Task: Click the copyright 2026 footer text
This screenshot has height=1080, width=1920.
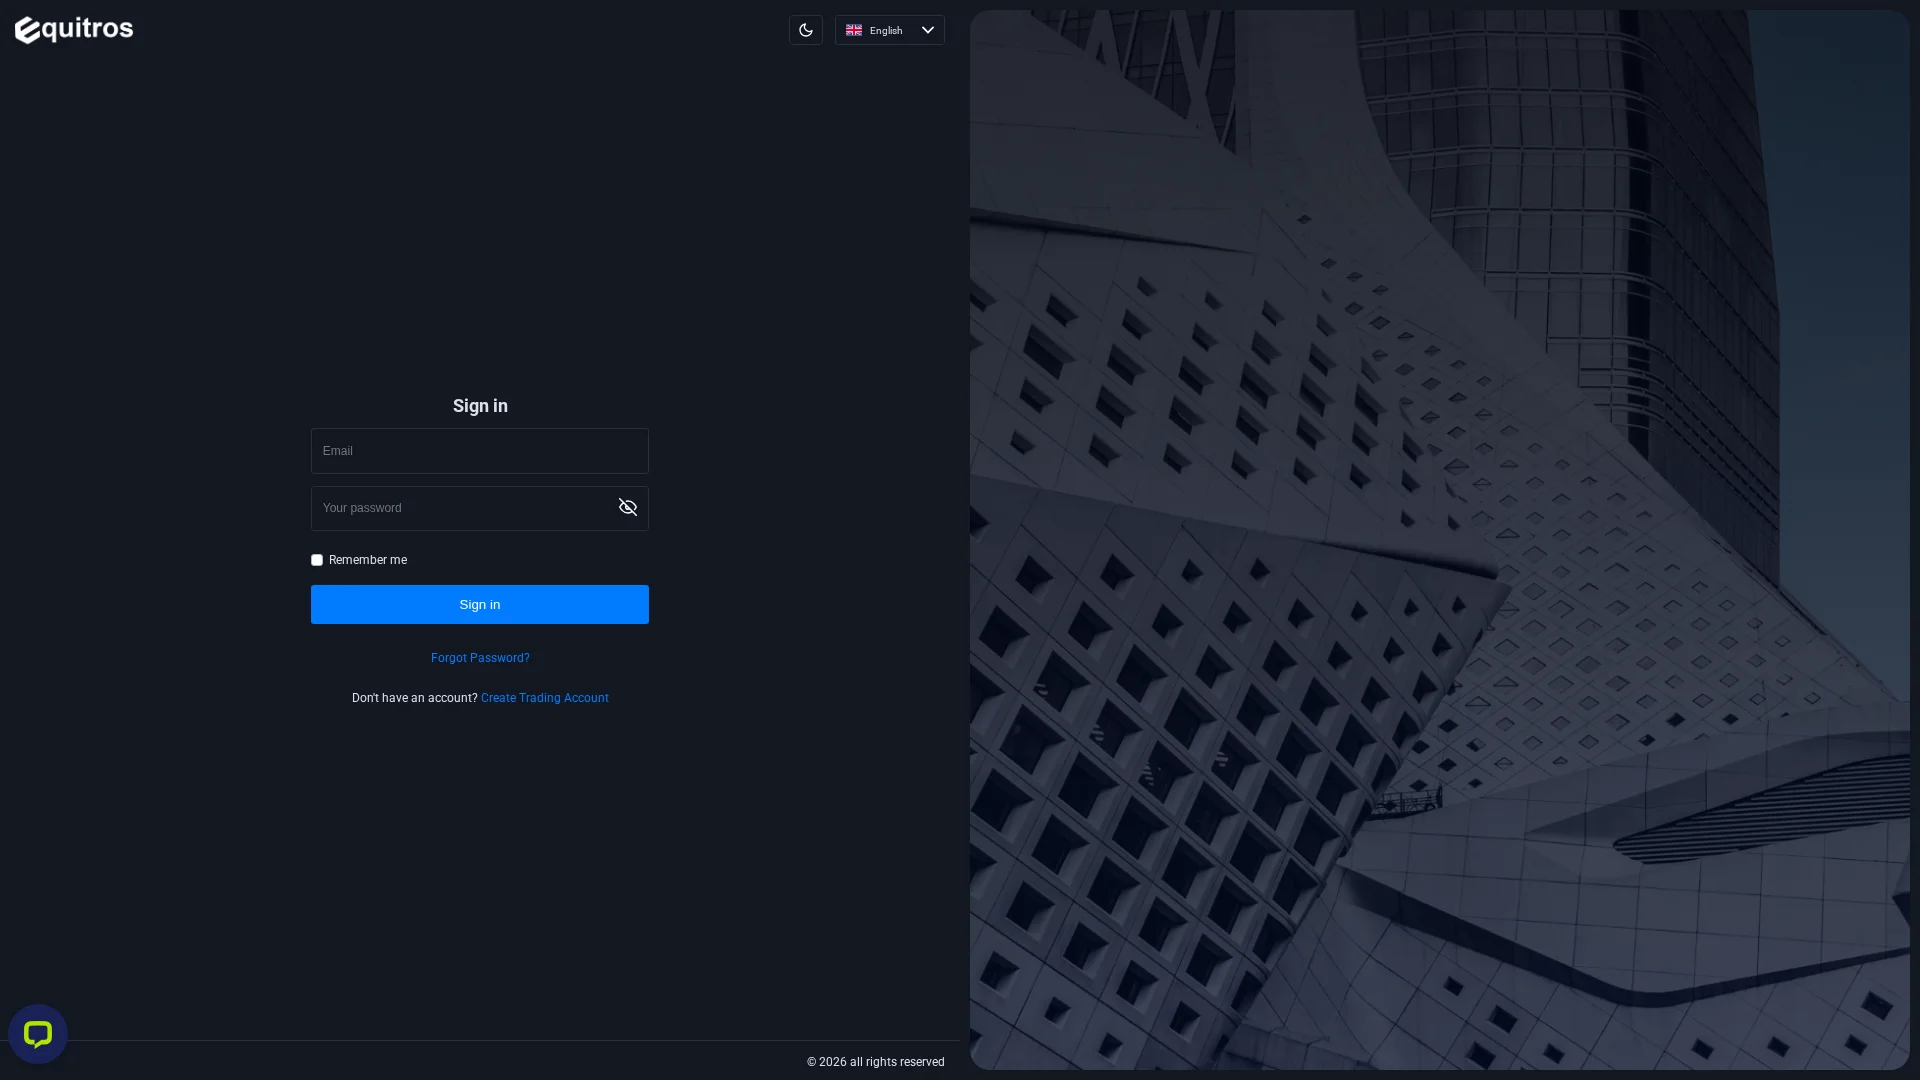Action: coord(876,1062)
